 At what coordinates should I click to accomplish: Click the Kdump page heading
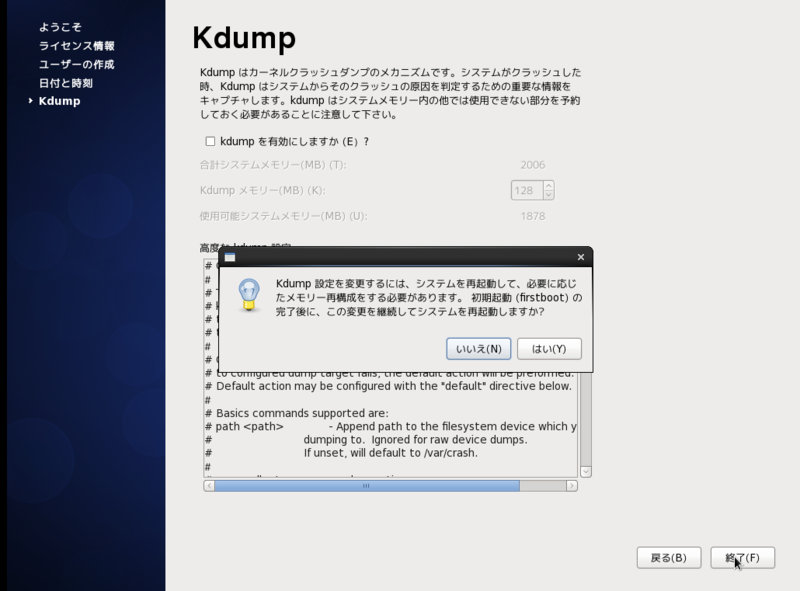click(x=244, y=38)
